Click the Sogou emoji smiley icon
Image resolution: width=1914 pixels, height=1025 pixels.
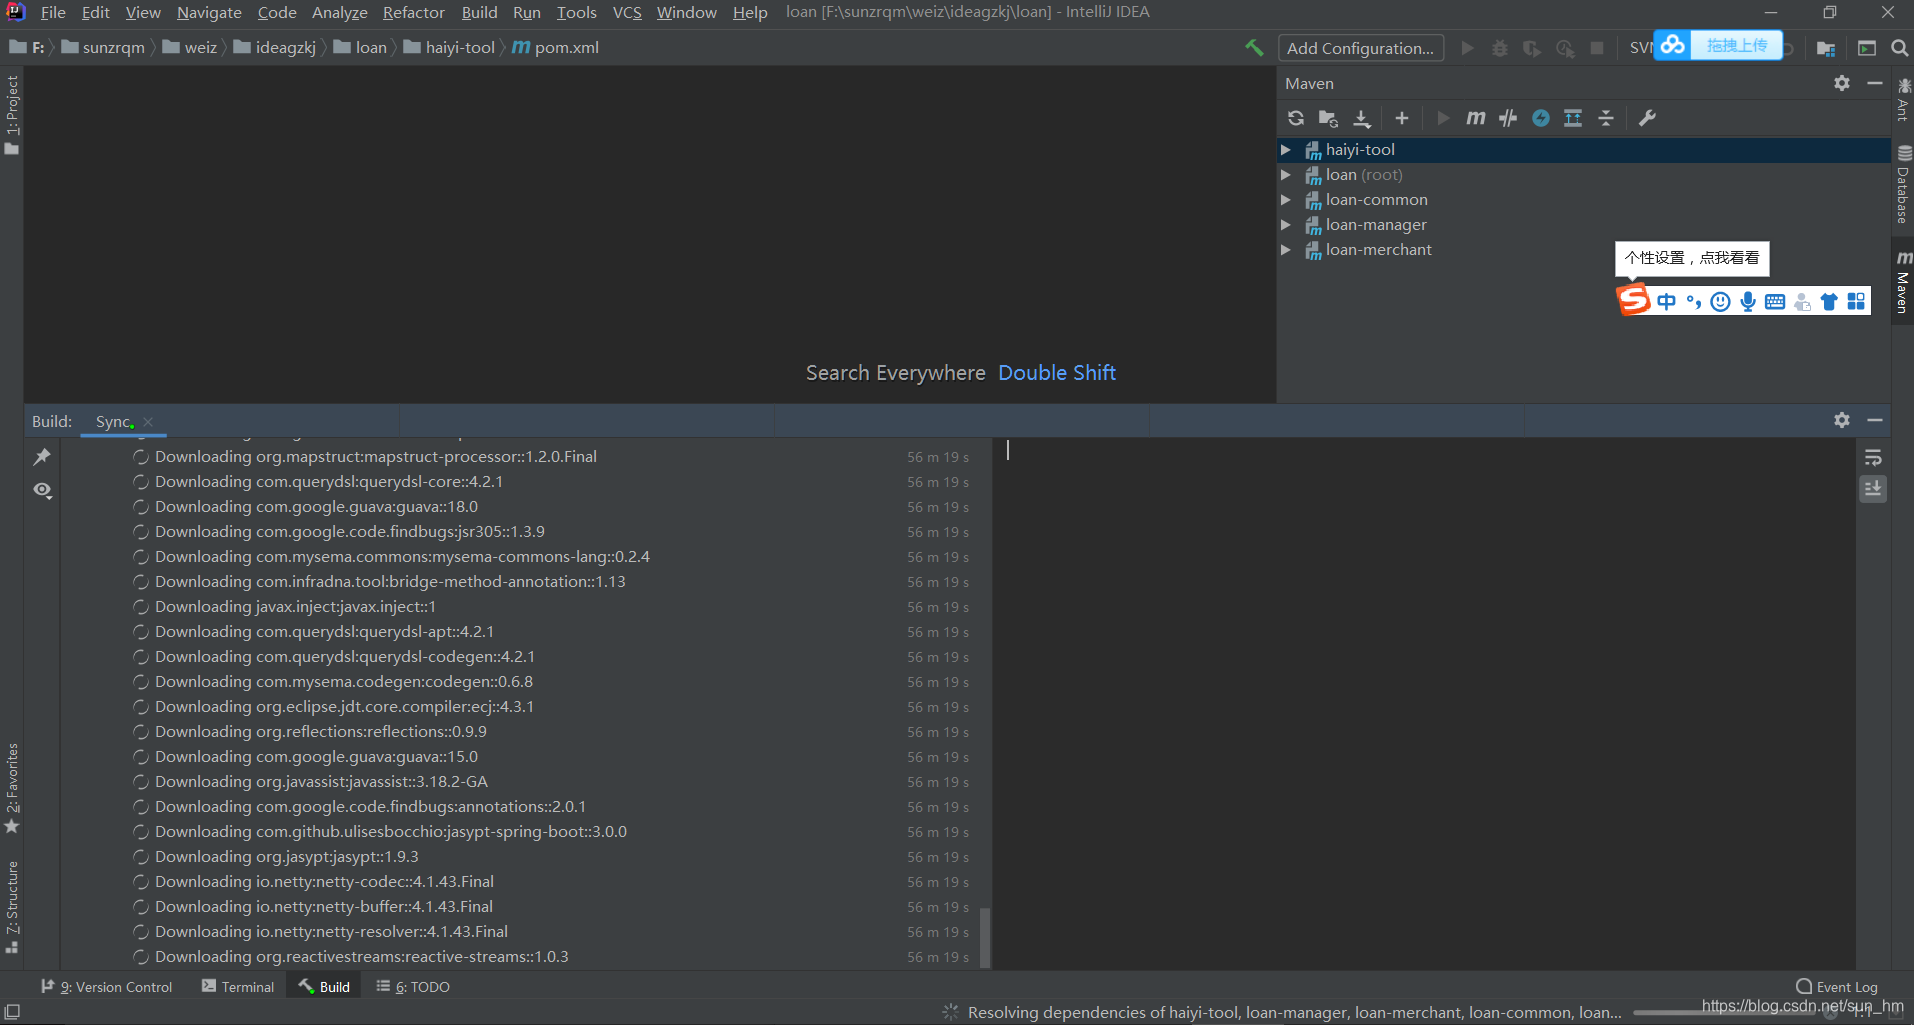(1720, 302)
